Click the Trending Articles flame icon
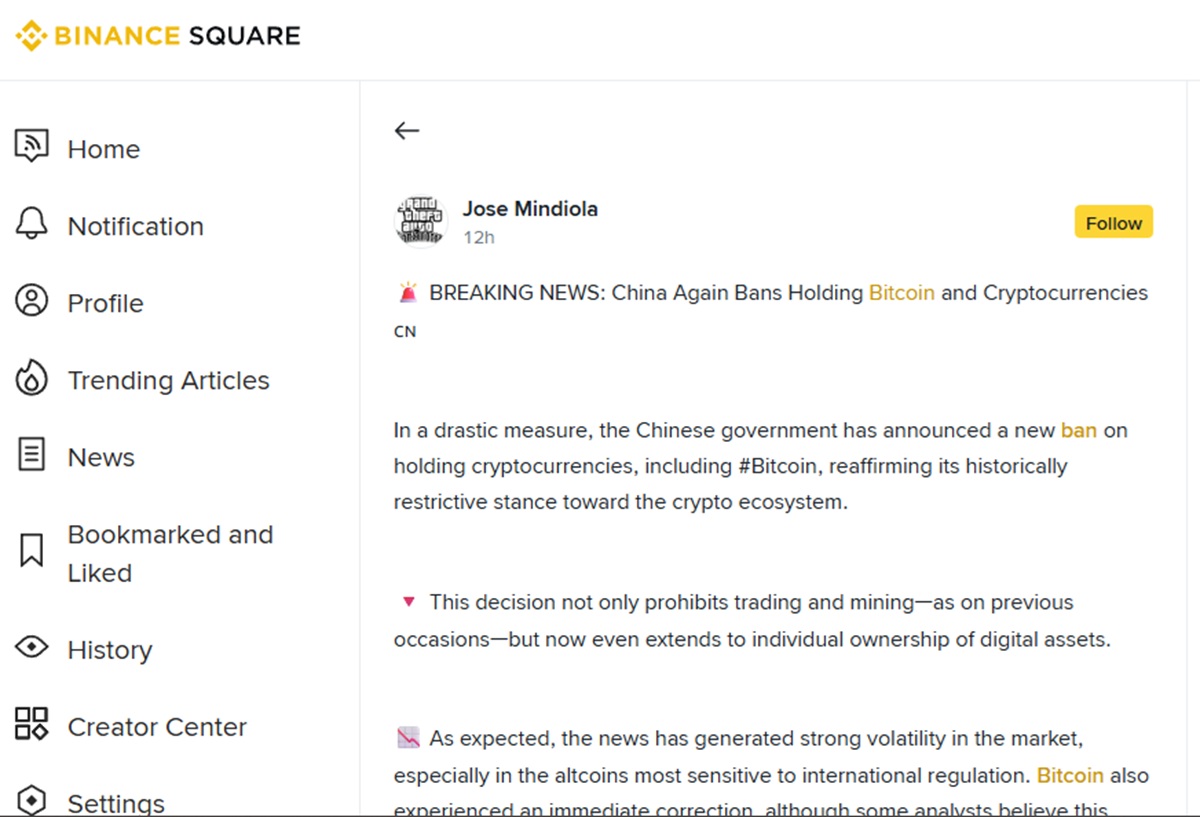Image resolution: width=1200 pixels, height=817 pixels. pyautogui.click(x=32, y=378)
